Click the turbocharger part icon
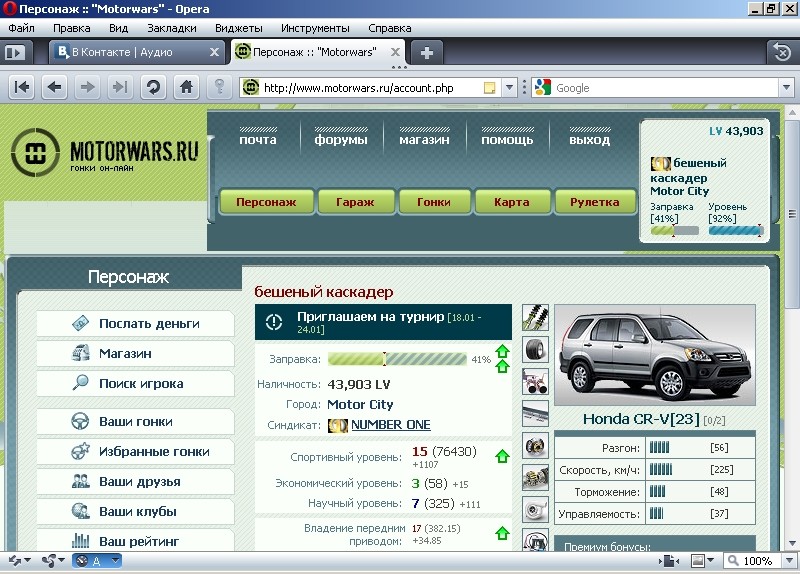This screenshot has height=574, width=800. click(535, 509)
